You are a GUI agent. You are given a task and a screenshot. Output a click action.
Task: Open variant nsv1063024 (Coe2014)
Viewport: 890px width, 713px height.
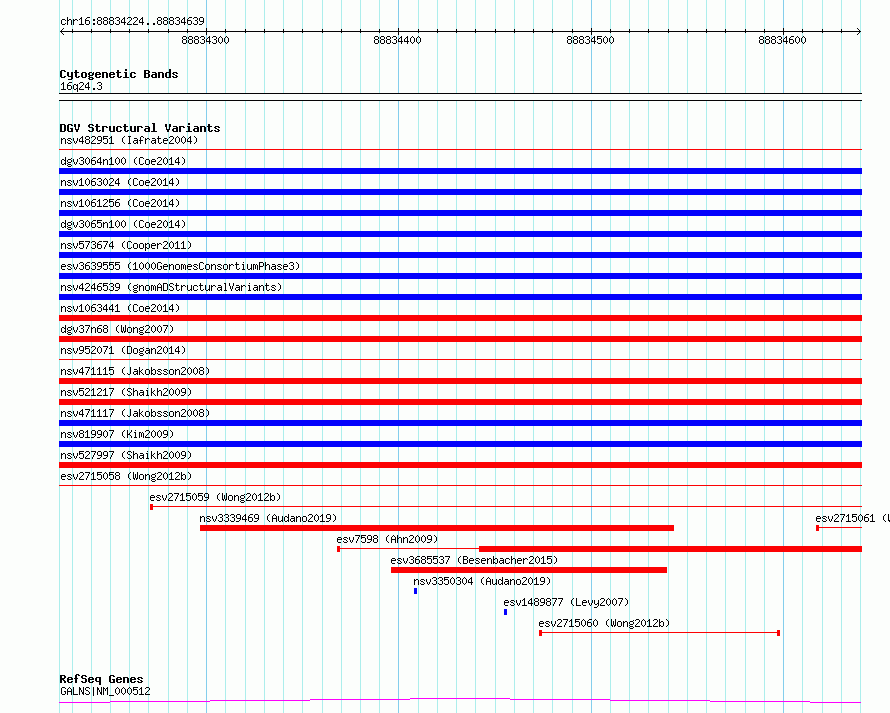[120, 182]
